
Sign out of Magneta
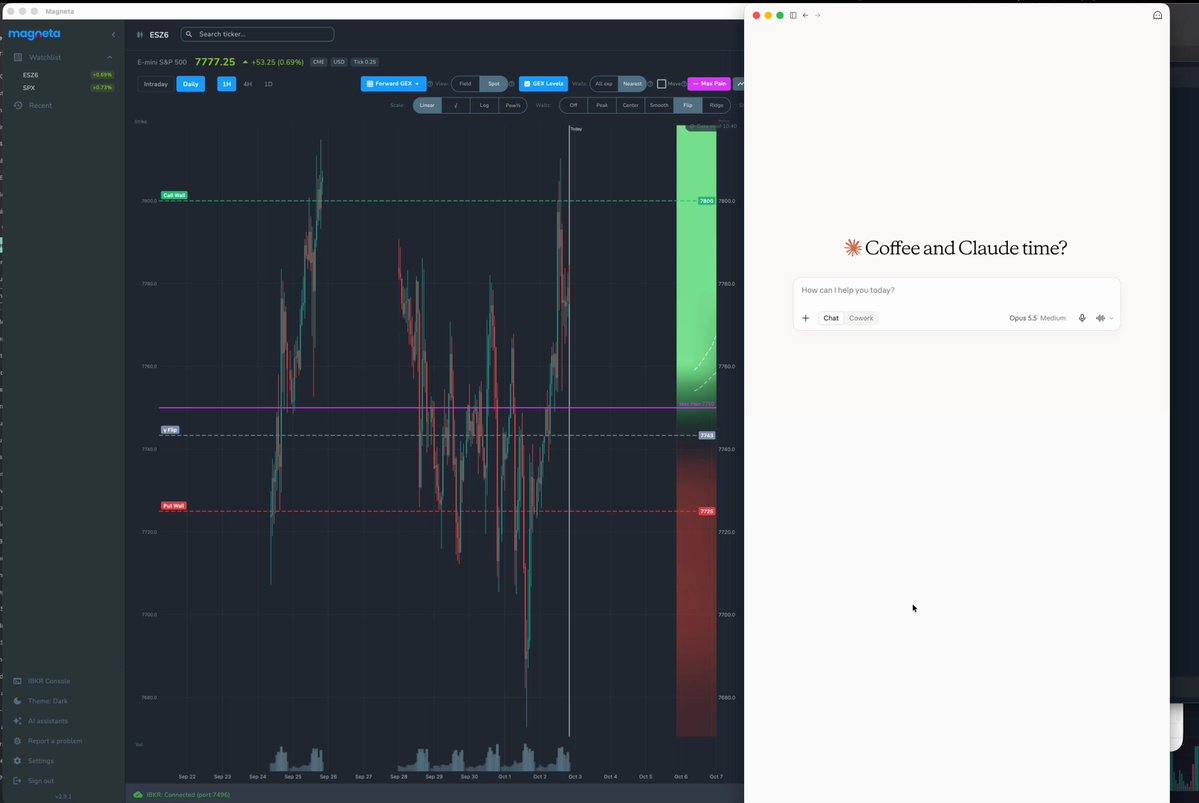pyautogui.click(x=34, y=780)
